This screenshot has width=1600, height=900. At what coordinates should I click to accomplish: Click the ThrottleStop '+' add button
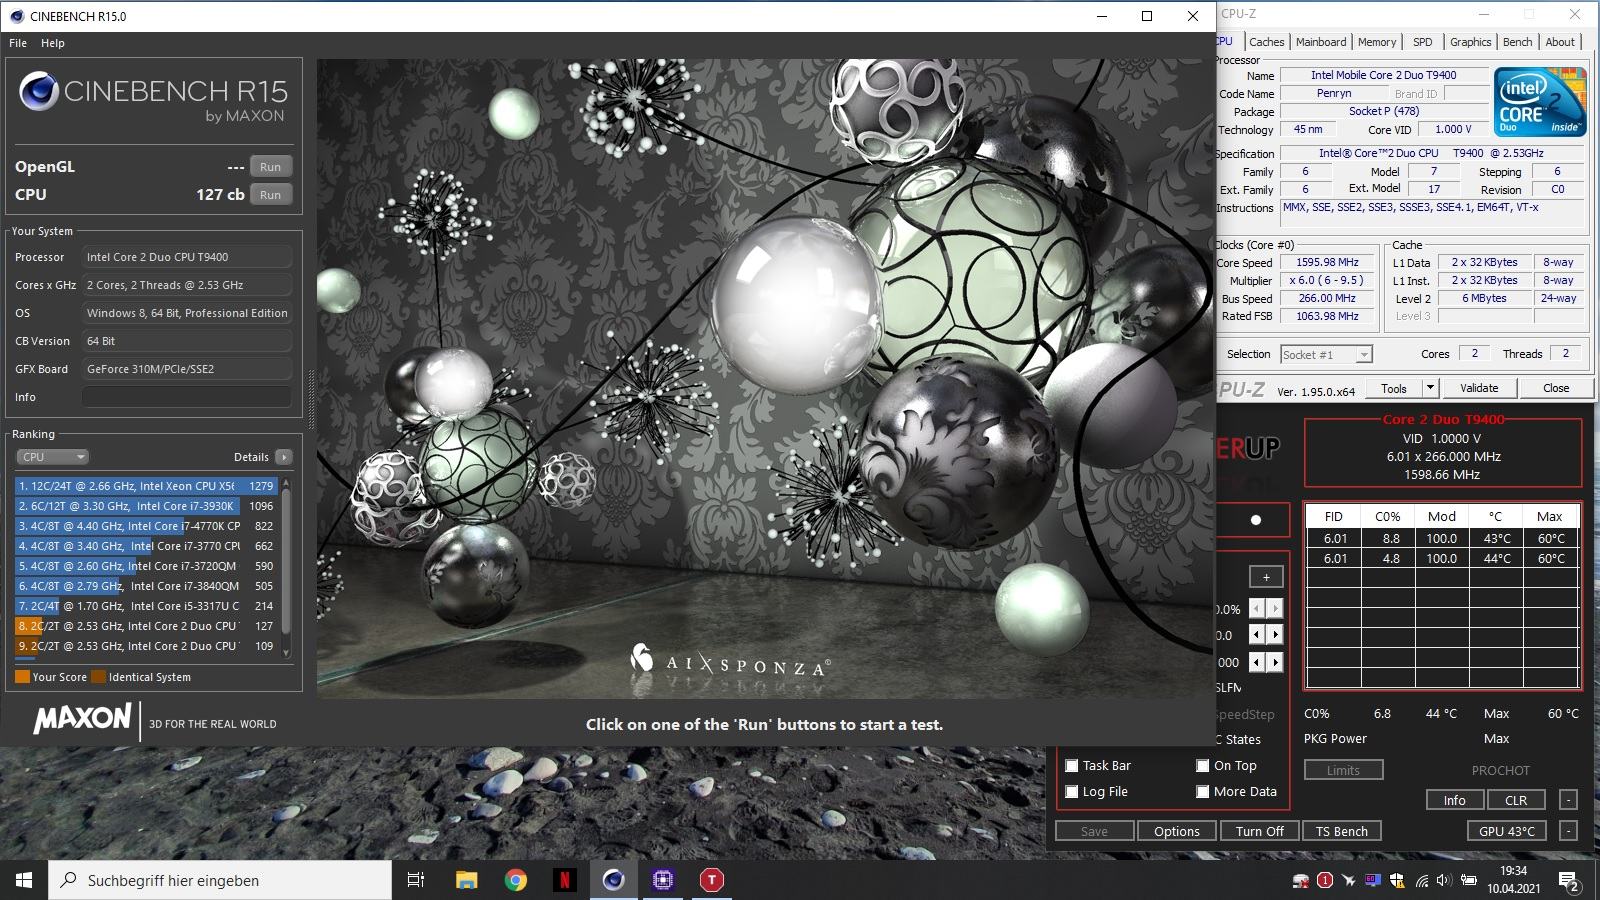(1266, 577)
